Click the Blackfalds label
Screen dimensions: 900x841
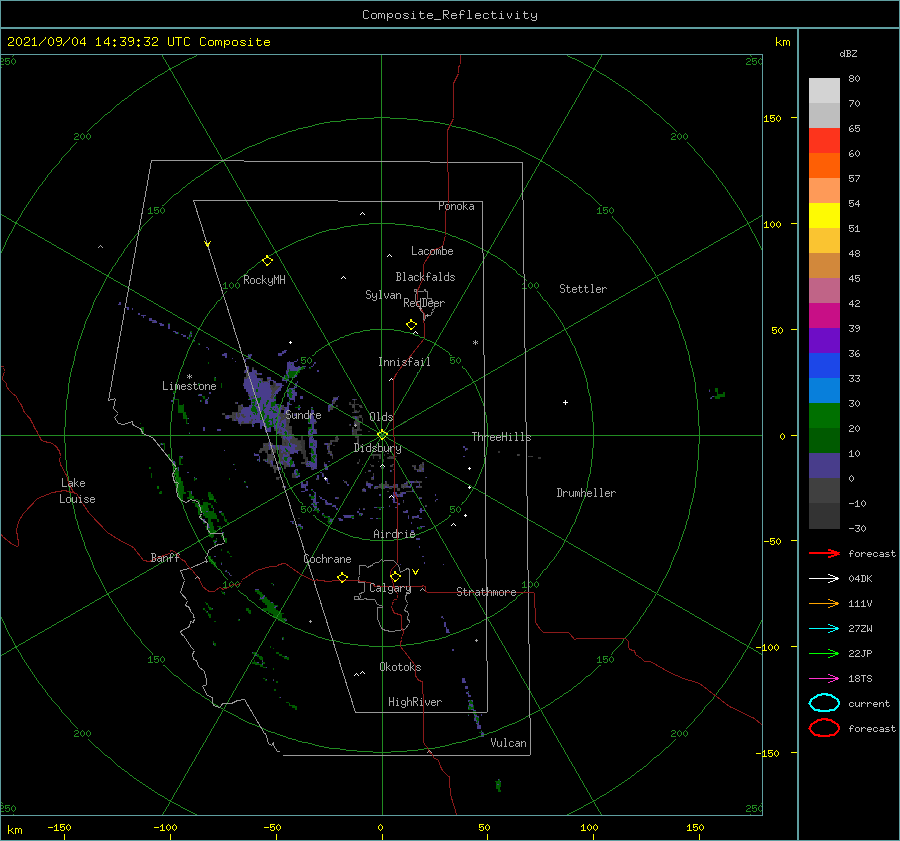[x=425, y=277]
